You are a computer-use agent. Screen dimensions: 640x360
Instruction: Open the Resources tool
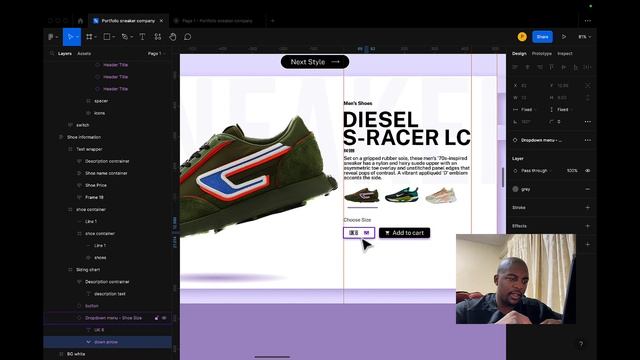pos(158,37)
